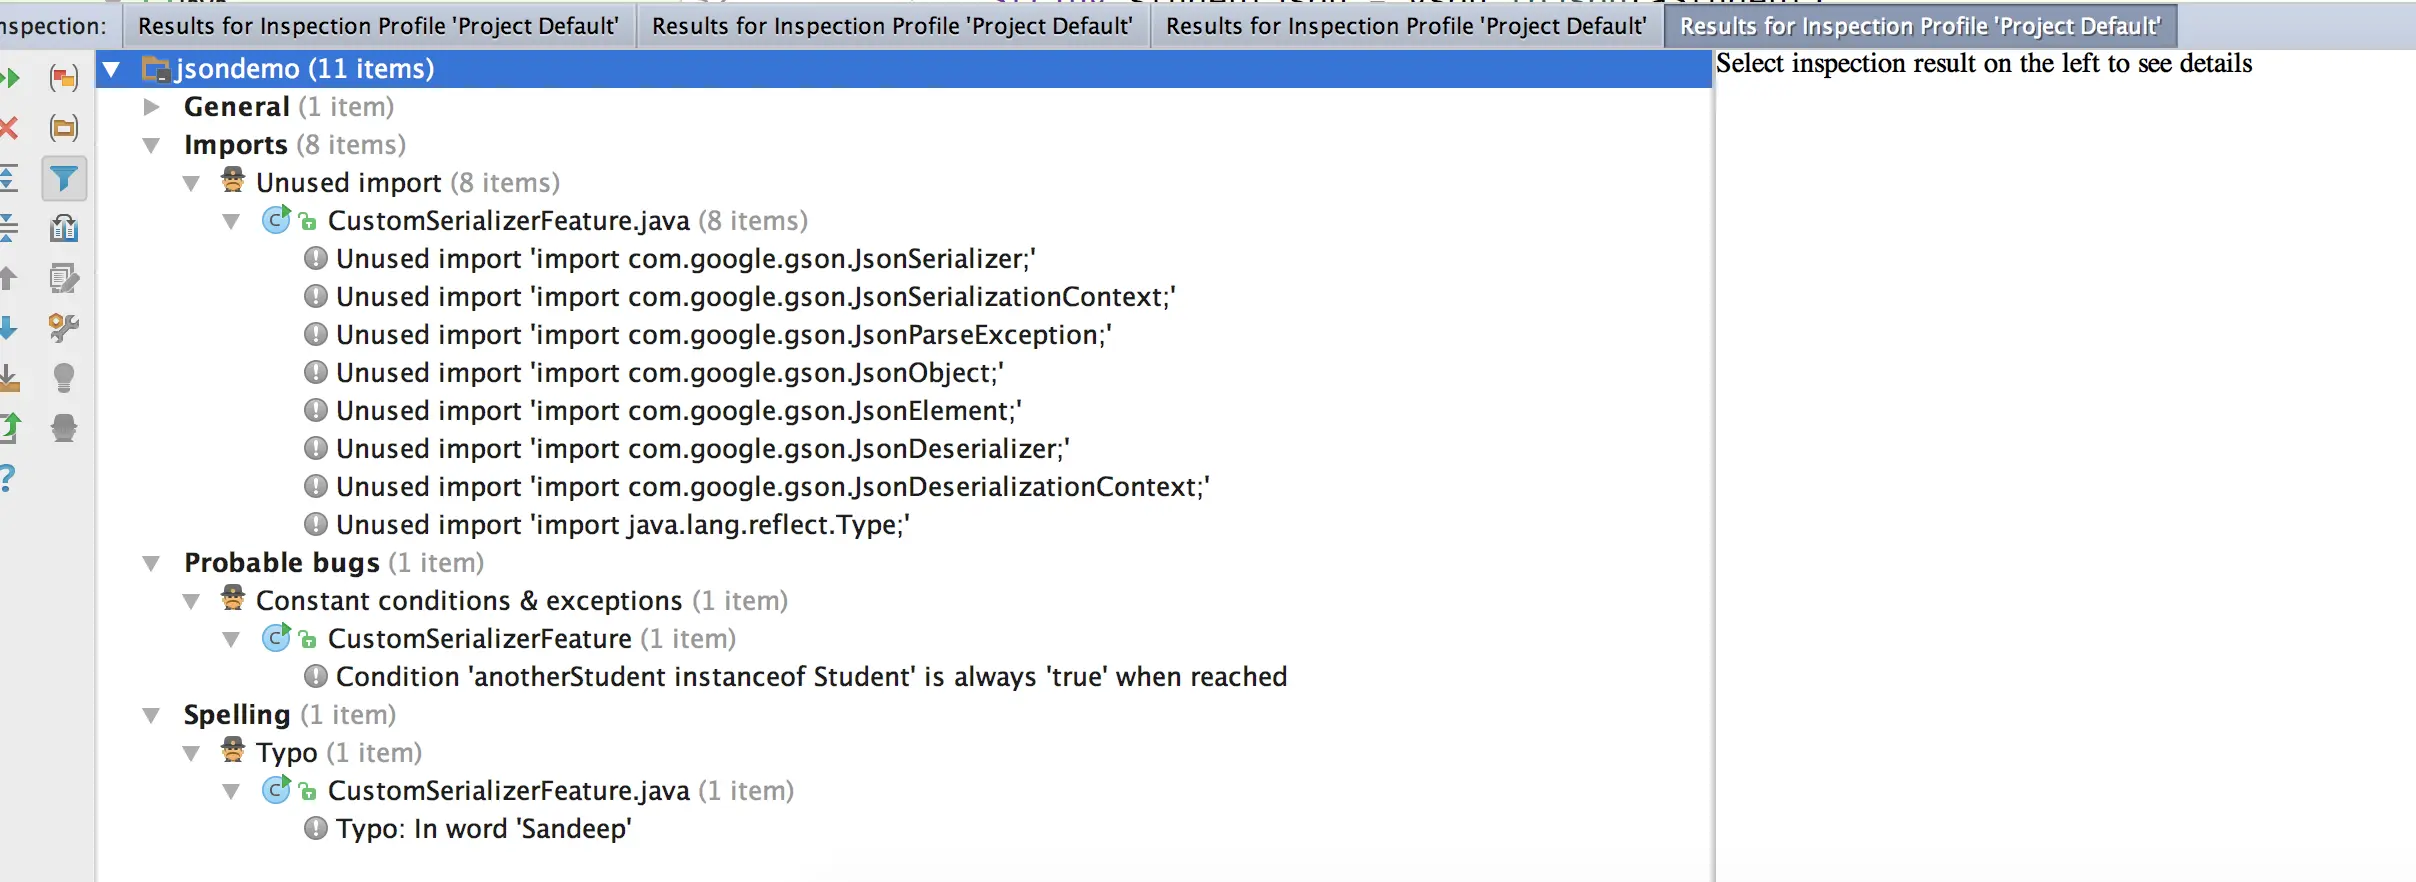The image size is (2416, 882).
Task: Click the wrench inspection settings icon
Action: click(64, 328)
